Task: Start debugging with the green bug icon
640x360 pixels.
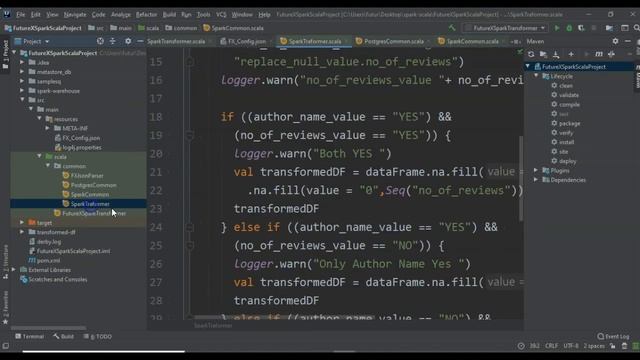Action: [569, 28]
